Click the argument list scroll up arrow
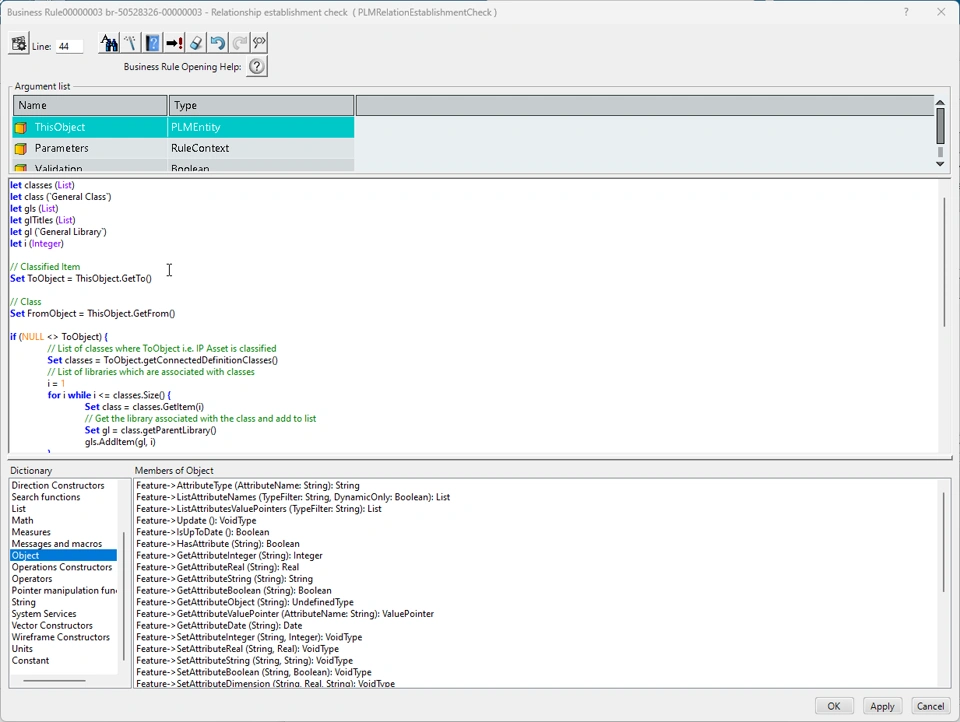Viewport: 960px width, 722px height. click(x=940, y=102)
